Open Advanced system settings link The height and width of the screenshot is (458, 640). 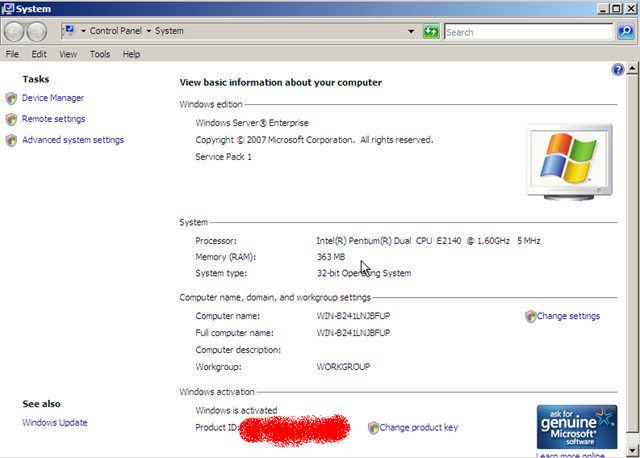click(73, 140)
